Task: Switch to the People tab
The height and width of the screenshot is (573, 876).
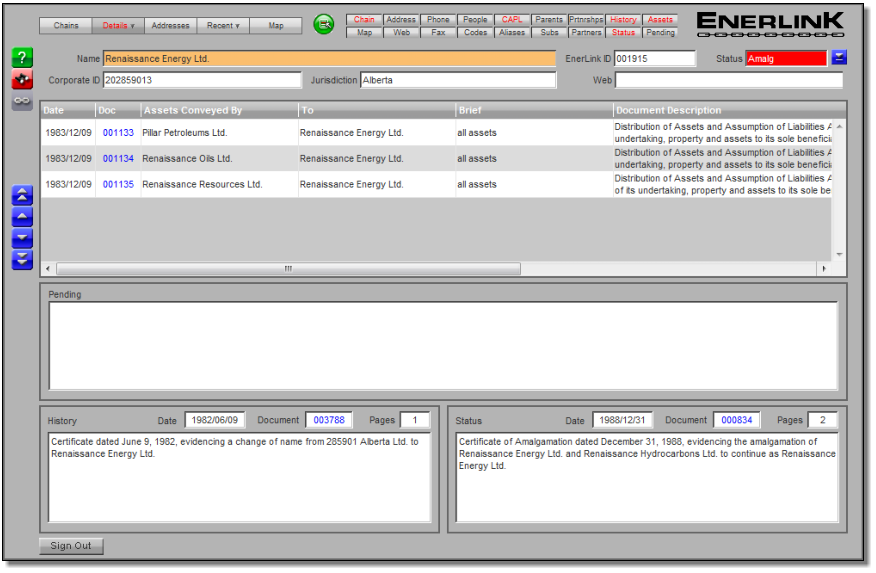Action: (475, 20)
